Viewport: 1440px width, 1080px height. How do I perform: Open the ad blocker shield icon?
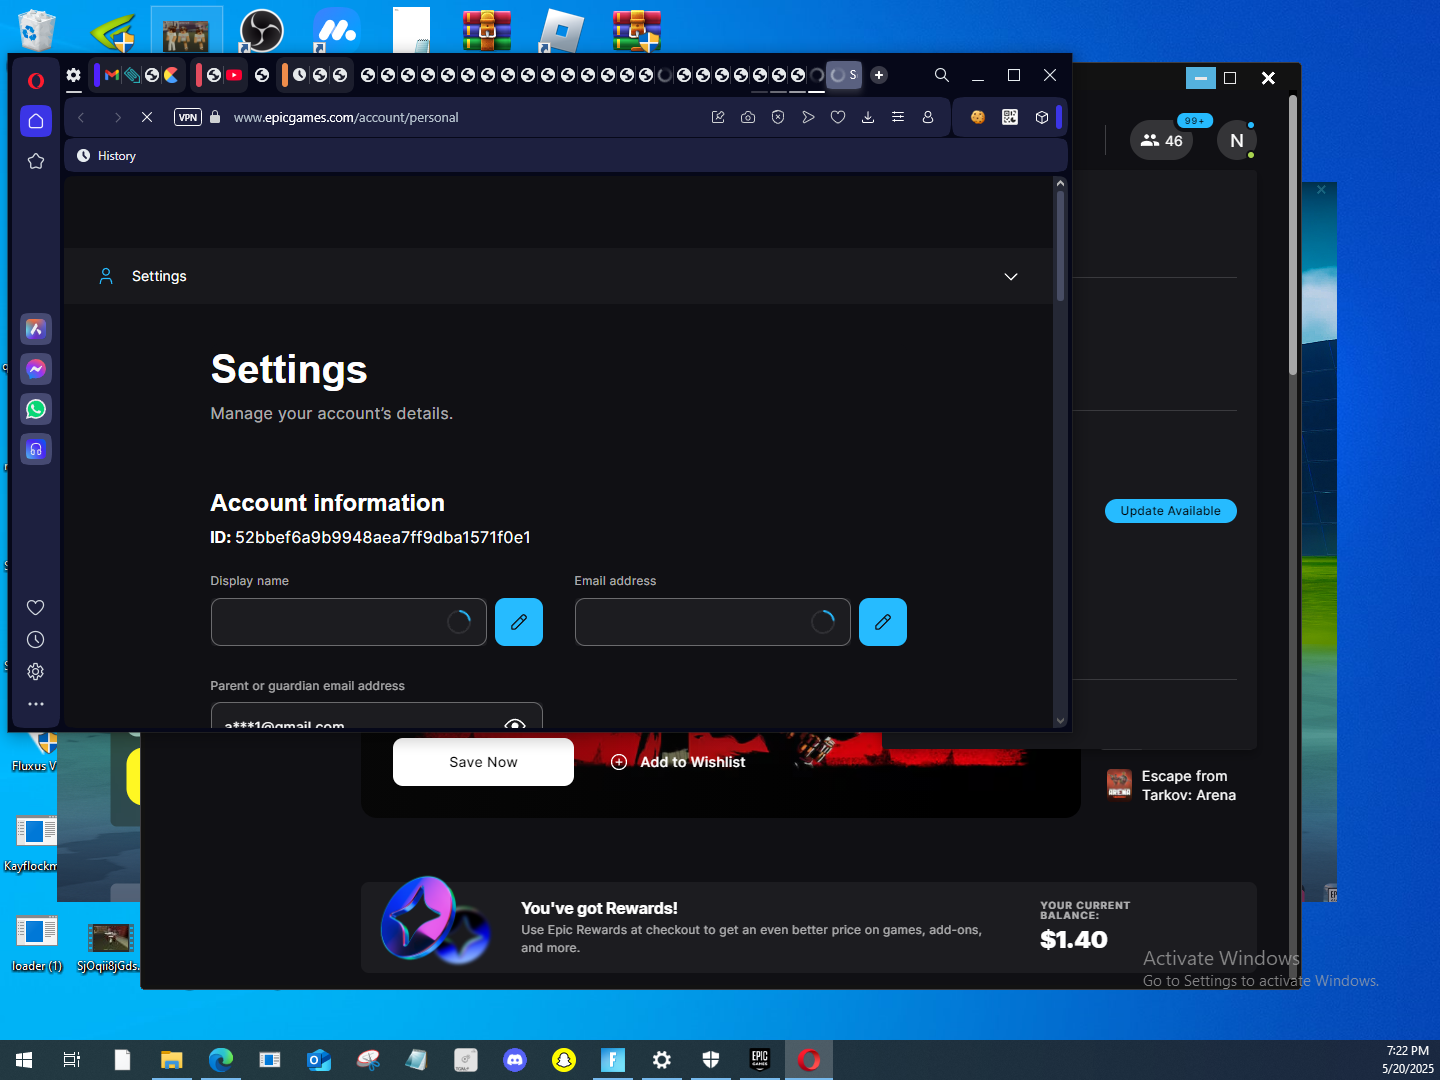(778, 117)
